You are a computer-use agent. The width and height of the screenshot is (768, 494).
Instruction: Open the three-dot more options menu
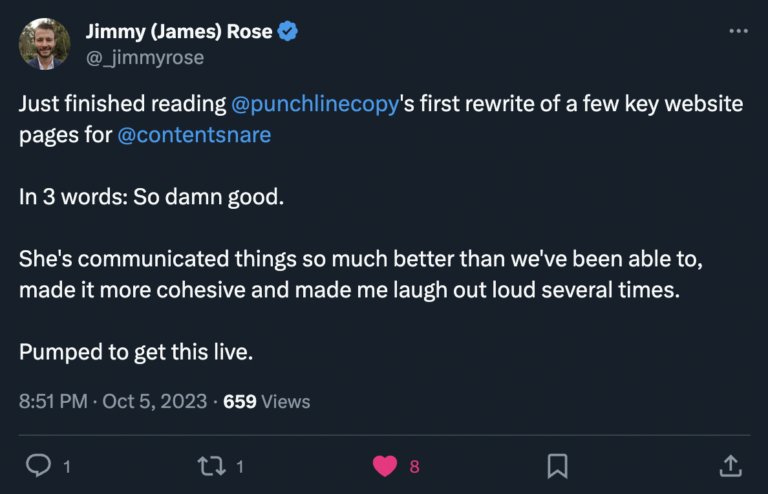(738, 32)
